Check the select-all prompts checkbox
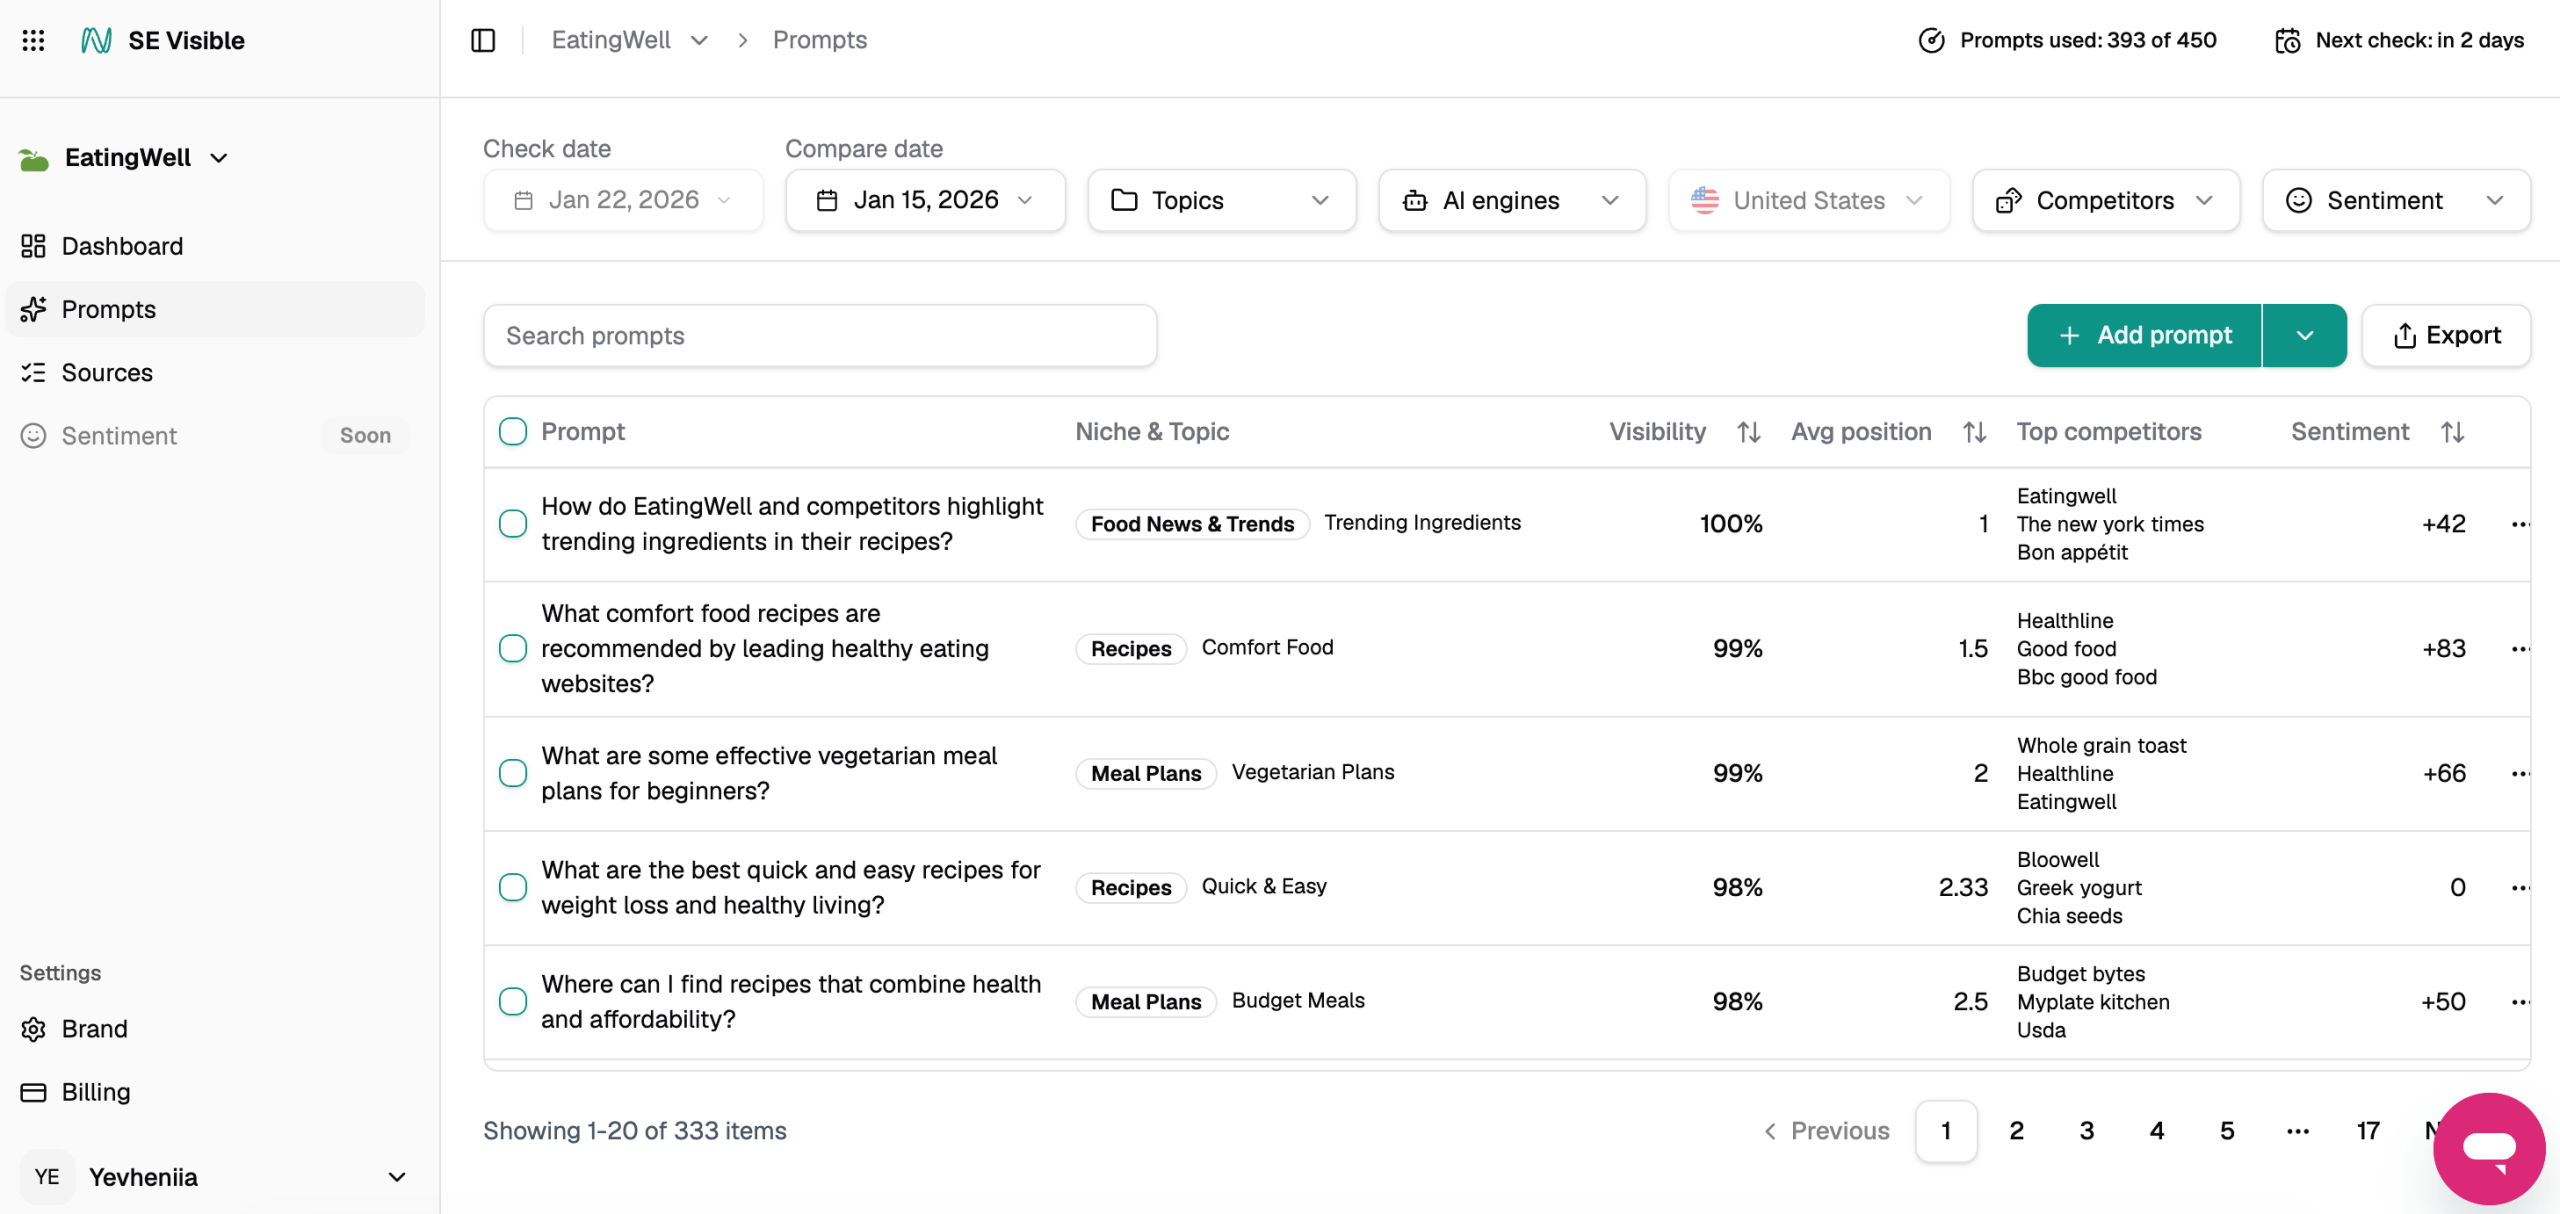This screenshot has width=2560, height=1214. point(513,432)
